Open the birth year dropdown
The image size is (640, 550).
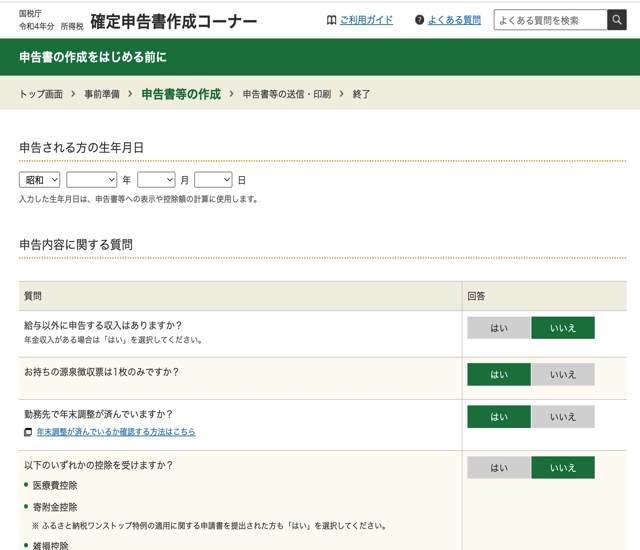(x=92, y=180)
